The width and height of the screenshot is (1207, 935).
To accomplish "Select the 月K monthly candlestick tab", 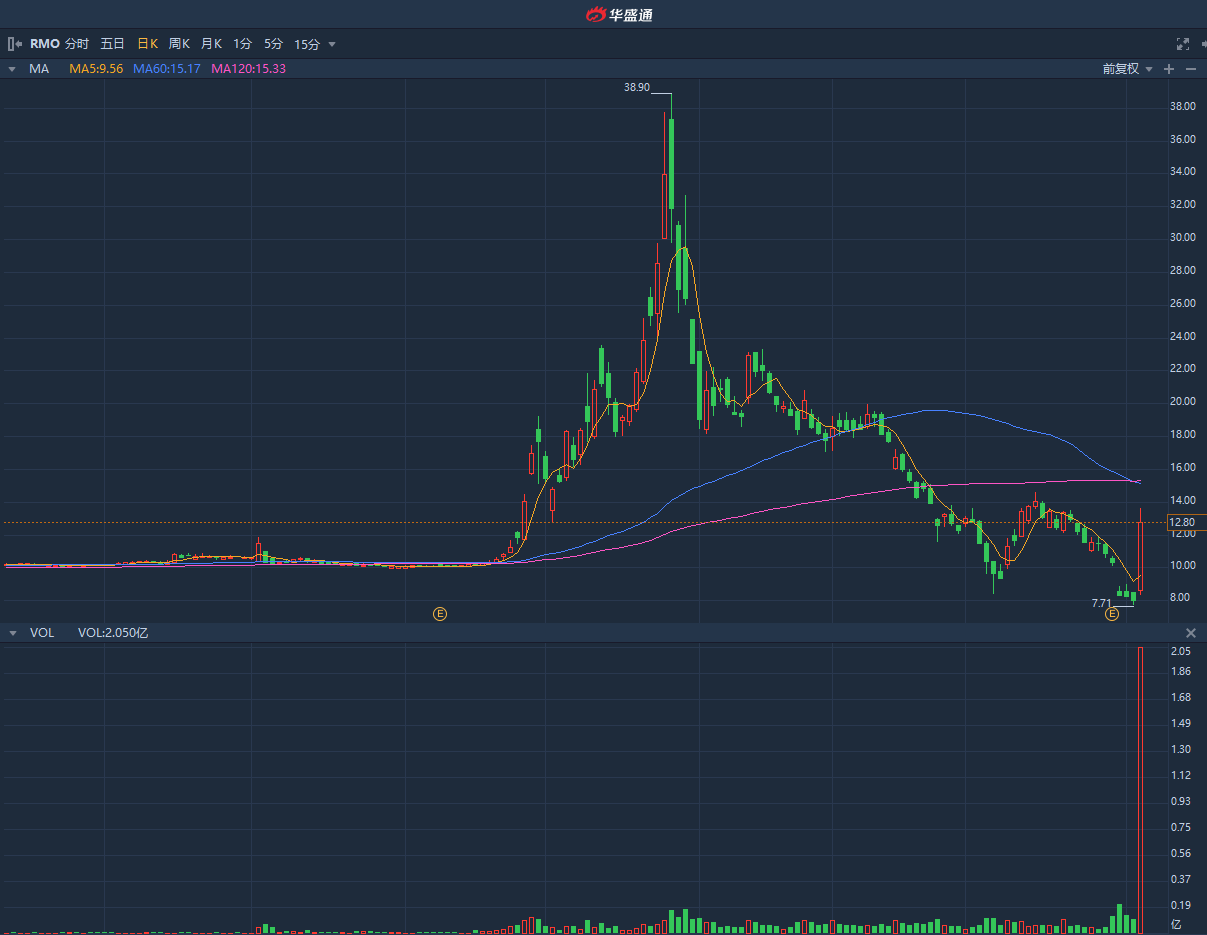I will coord(211,44).
